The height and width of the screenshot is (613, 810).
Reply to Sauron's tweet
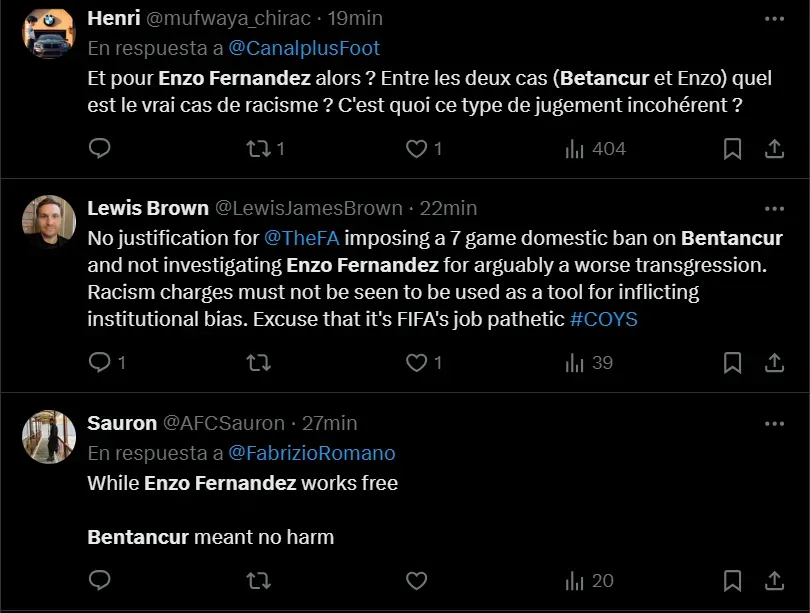click(x=99, y=581)
